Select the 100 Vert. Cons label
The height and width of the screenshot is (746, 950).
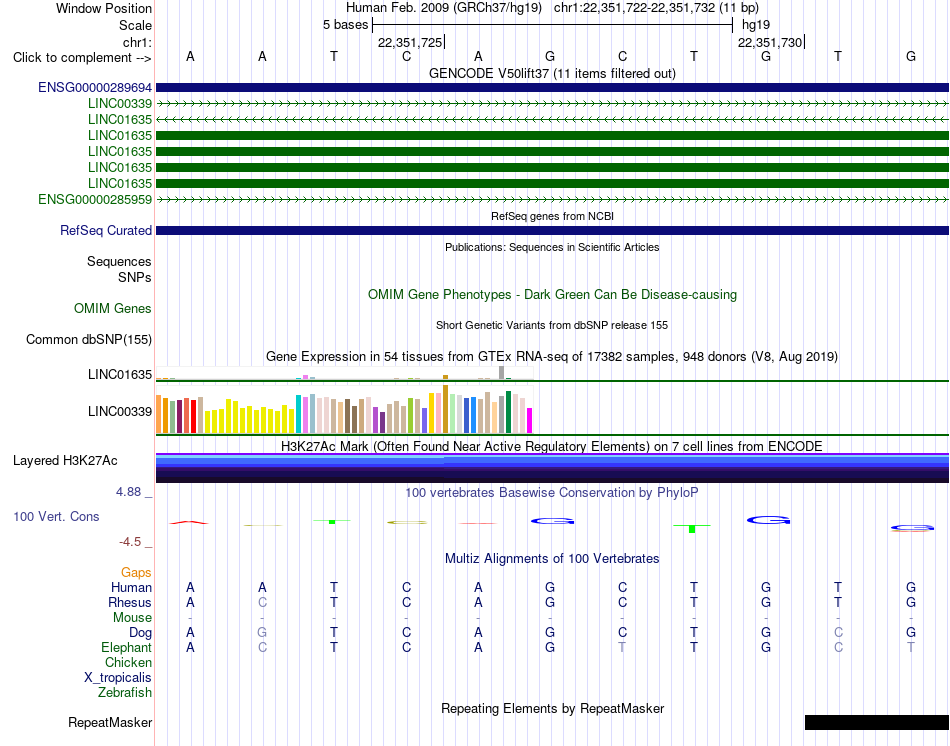pyautogui.click(x=56, y=516)
